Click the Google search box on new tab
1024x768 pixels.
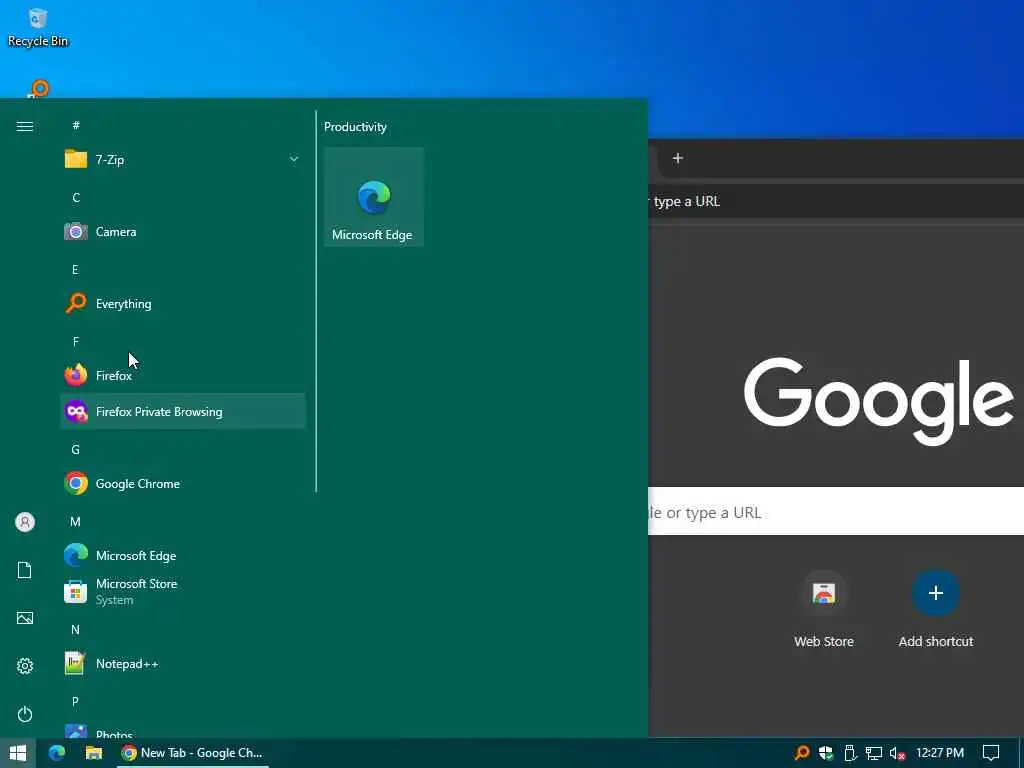click(x=836, y=511)
